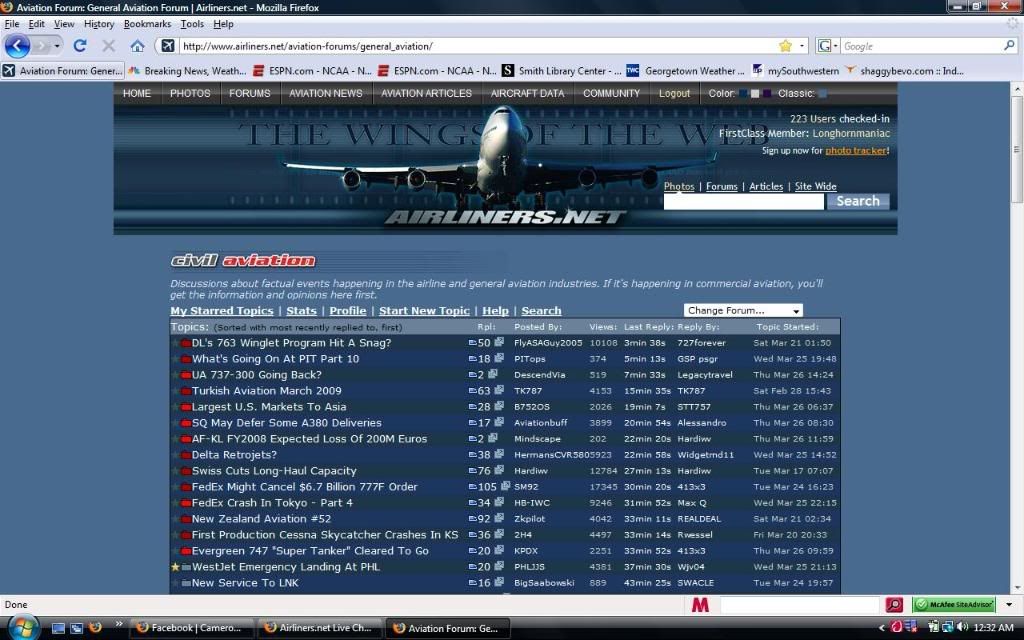Click the red McAfee search magnifier icon
The width and height of the screenshot is (1024, 640).
point(894,605)
